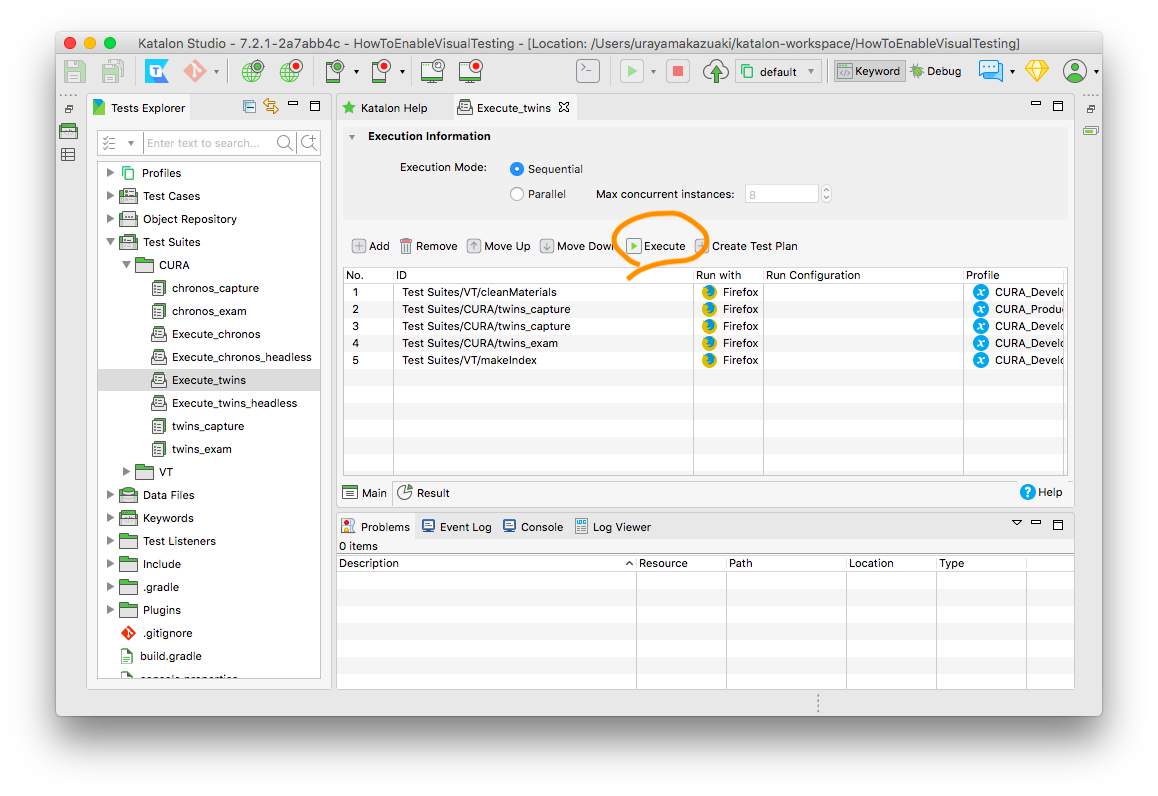Expand the VT folder
This screenshot has width=1158, height=796.
126,471
